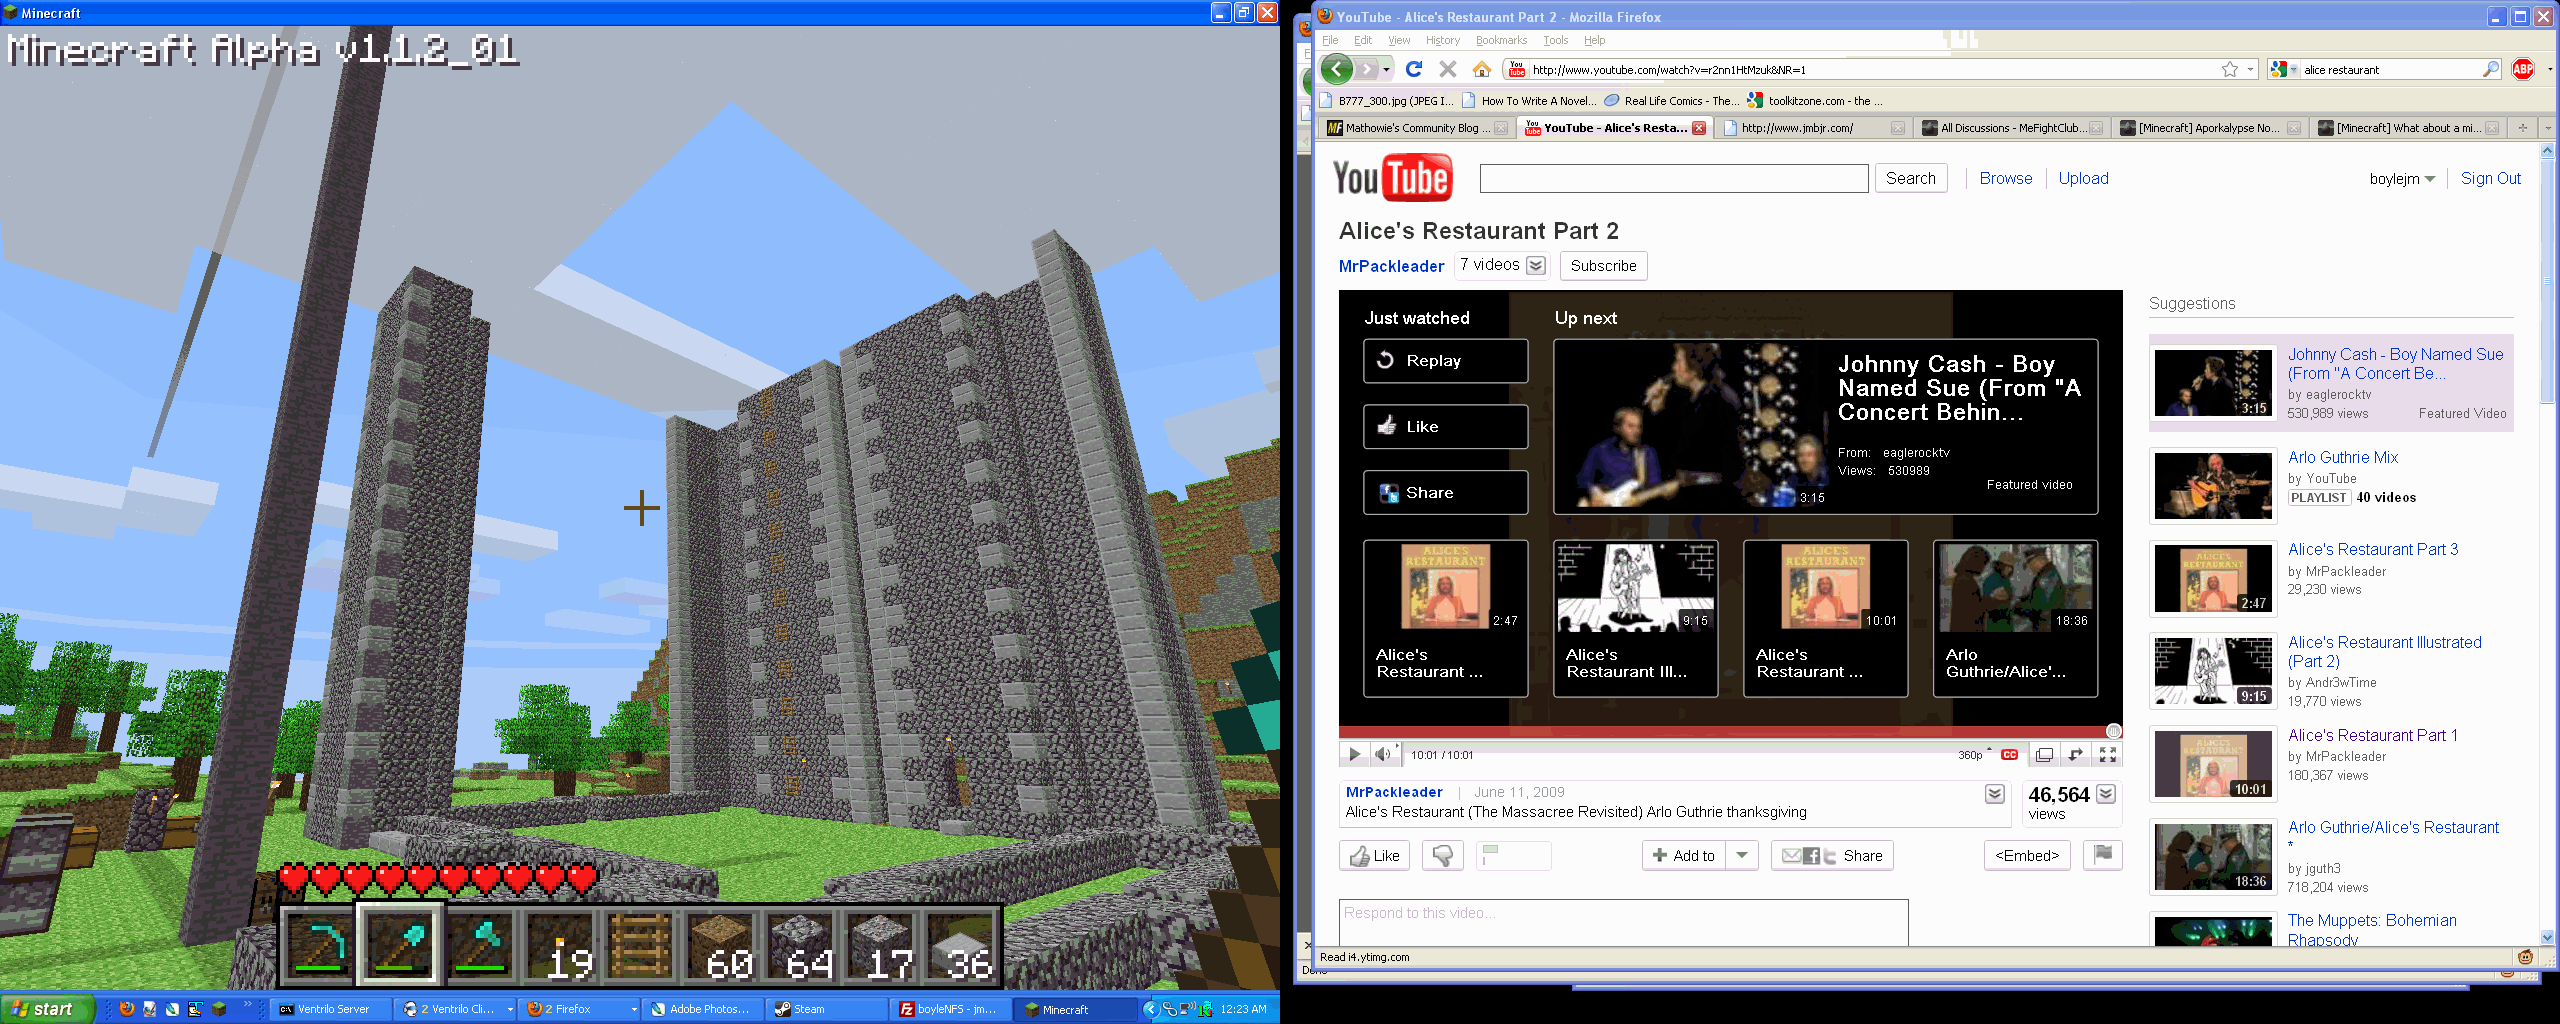Flag the video with the flag icon
2560x1024 pixels.
pos(2102,855)
